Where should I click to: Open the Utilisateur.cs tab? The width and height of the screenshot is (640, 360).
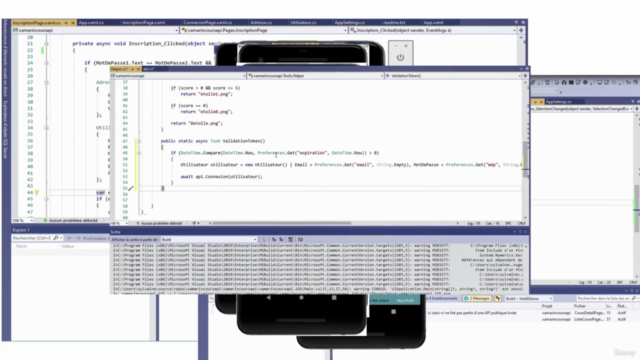point(303,22)
